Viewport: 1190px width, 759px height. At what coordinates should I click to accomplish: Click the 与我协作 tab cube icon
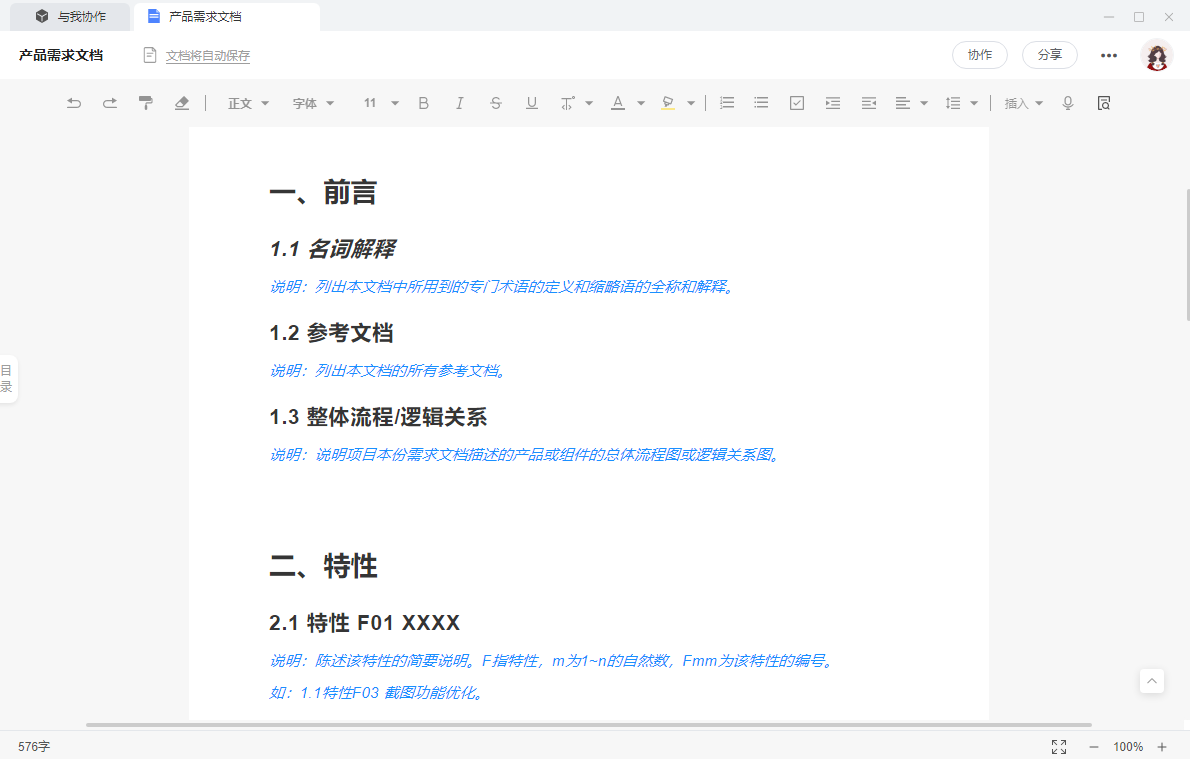42,17
